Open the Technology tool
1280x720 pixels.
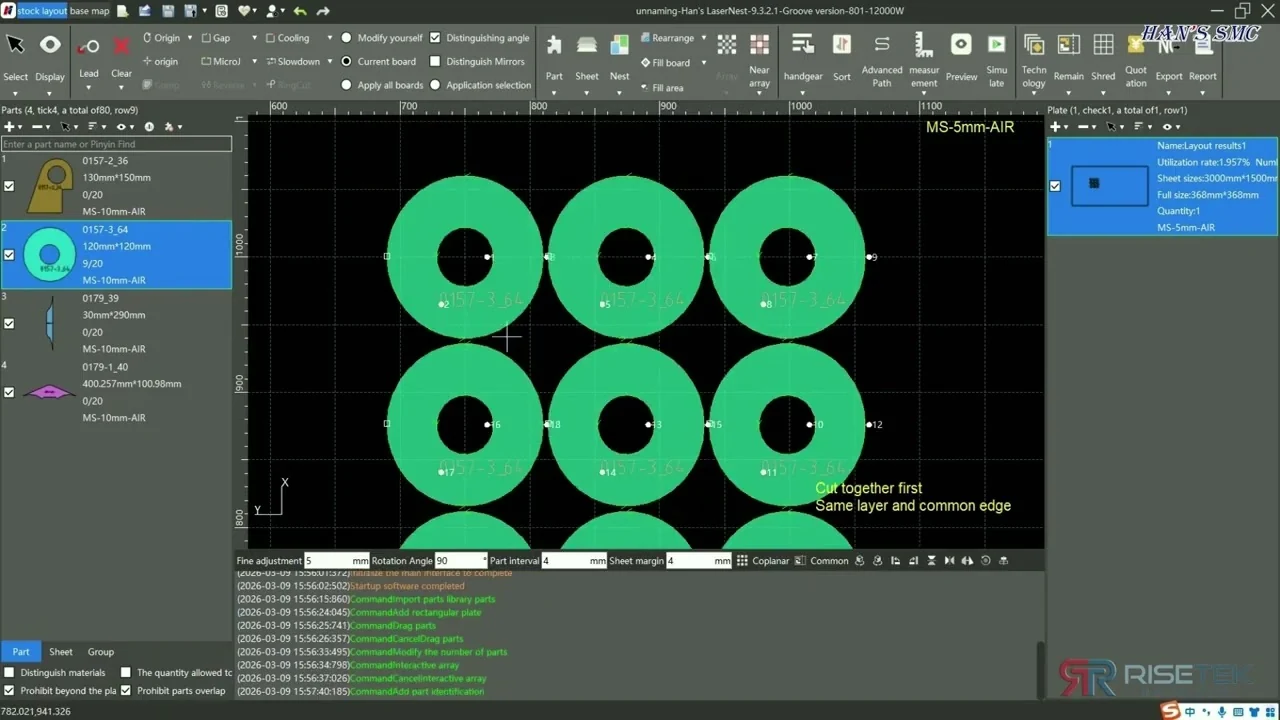[x=1034, y=45]
